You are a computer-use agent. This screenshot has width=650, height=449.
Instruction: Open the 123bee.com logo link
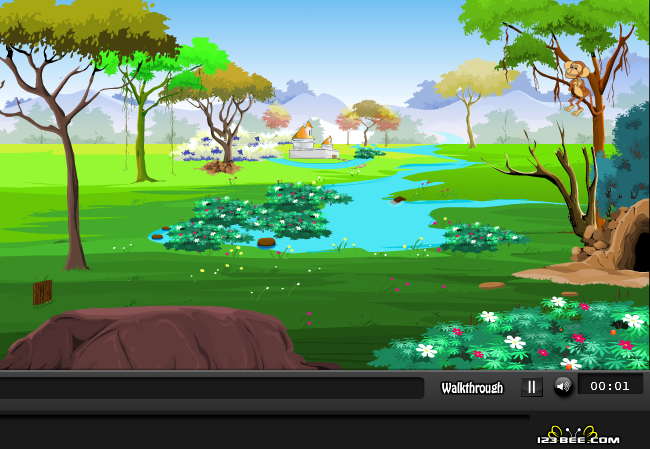click(578, 436)
